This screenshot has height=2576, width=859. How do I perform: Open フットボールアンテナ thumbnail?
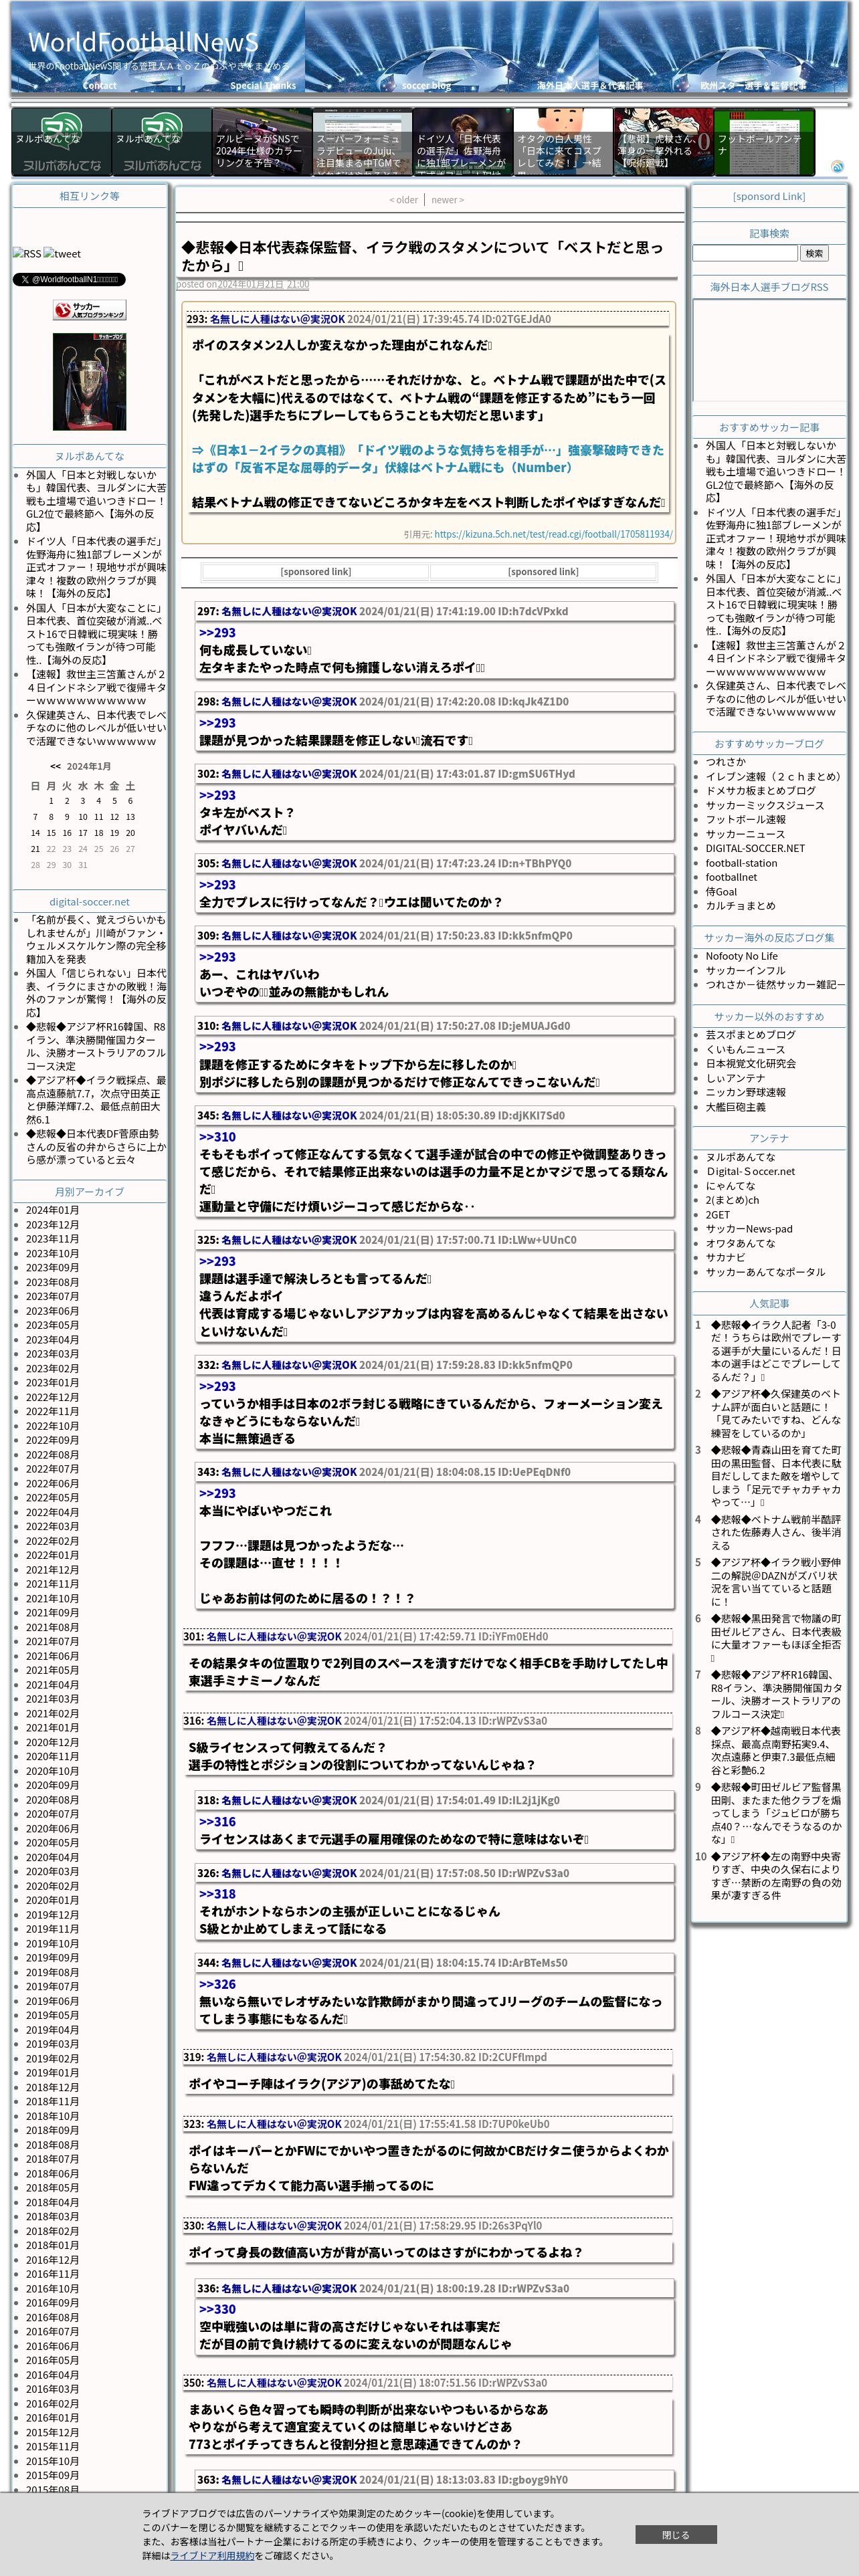coord(764,142)
